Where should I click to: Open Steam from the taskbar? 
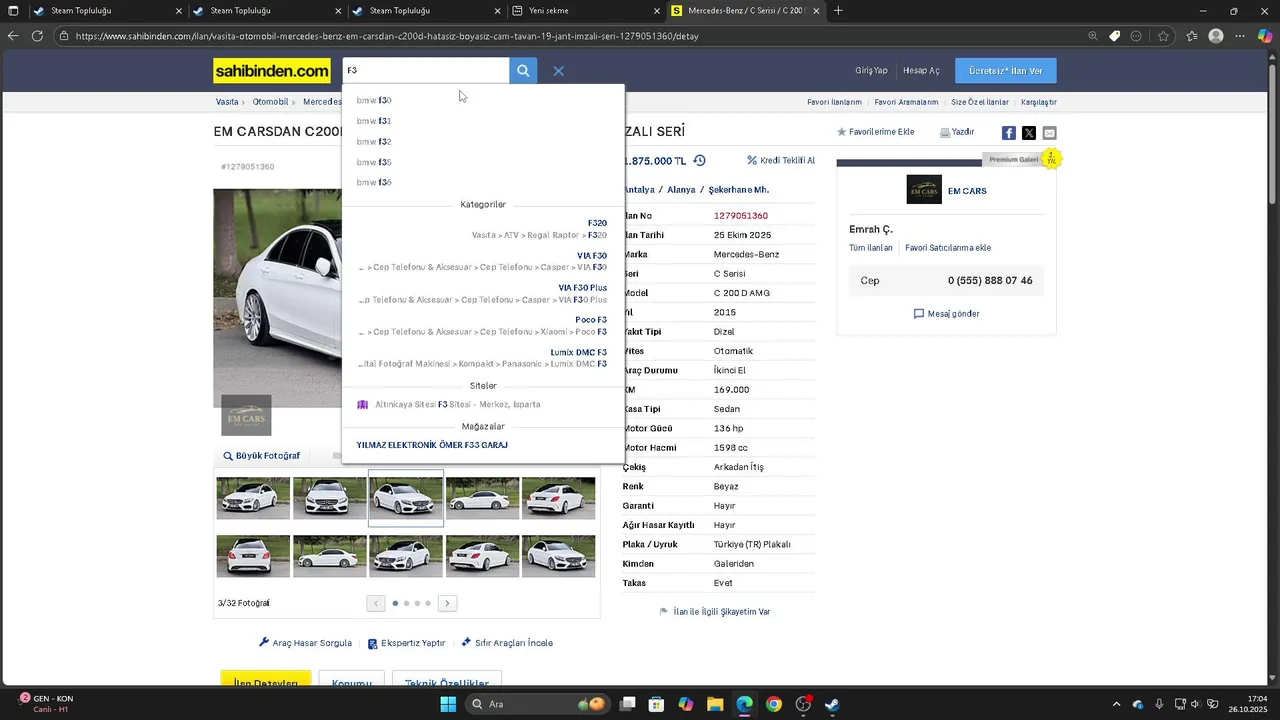pos(832,704)
